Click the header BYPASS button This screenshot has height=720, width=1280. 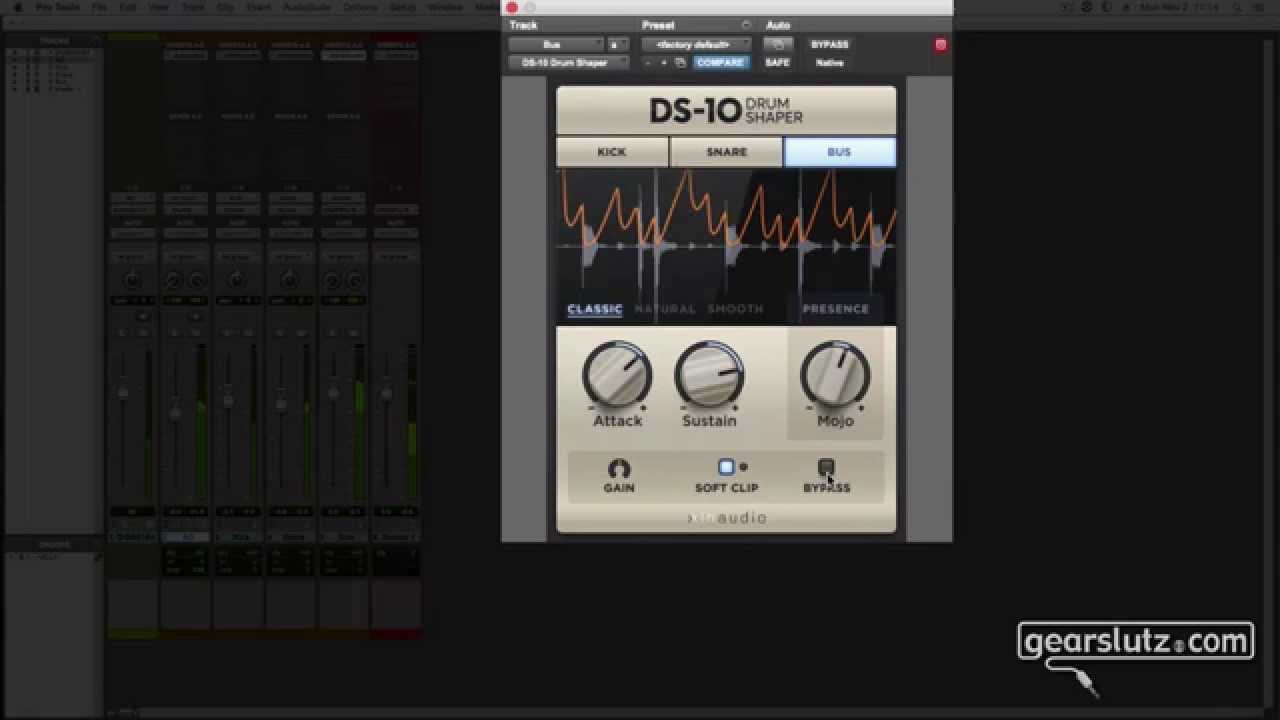pos(829,45)
